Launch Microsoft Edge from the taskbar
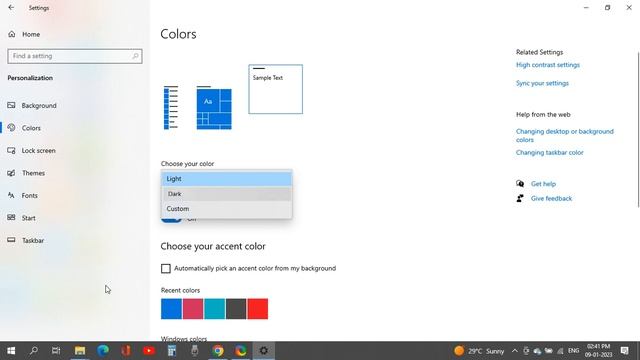This screenshot has height=360, width=640. point(103,351)
